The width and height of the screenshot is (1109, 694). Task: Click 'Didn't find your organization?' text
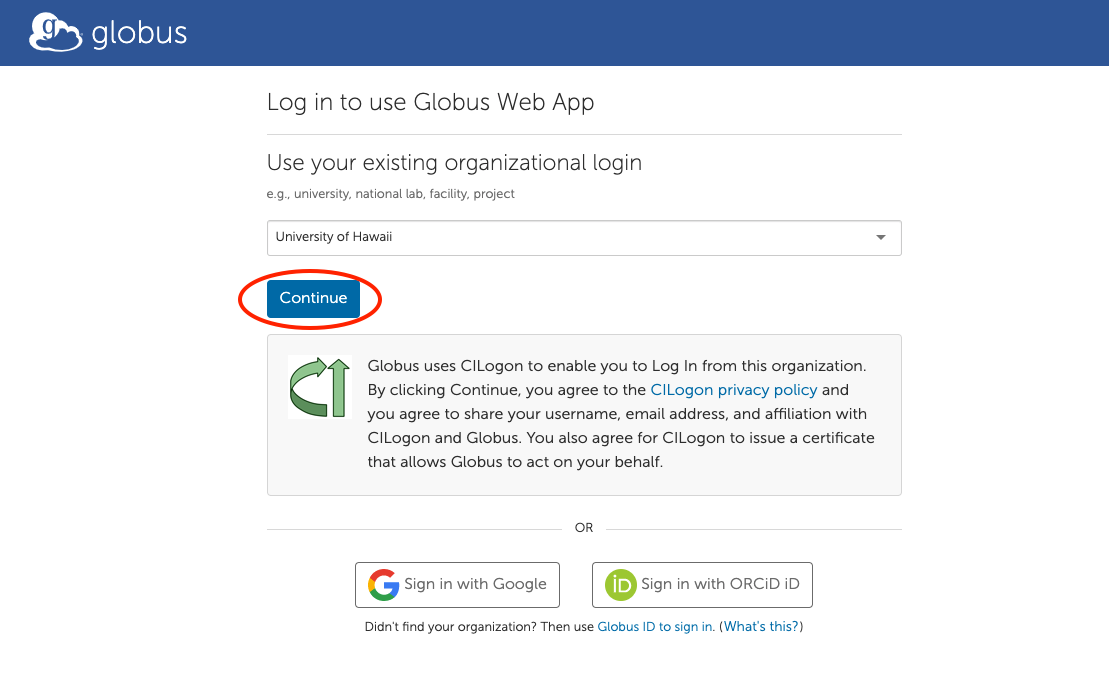coord(451,627)
